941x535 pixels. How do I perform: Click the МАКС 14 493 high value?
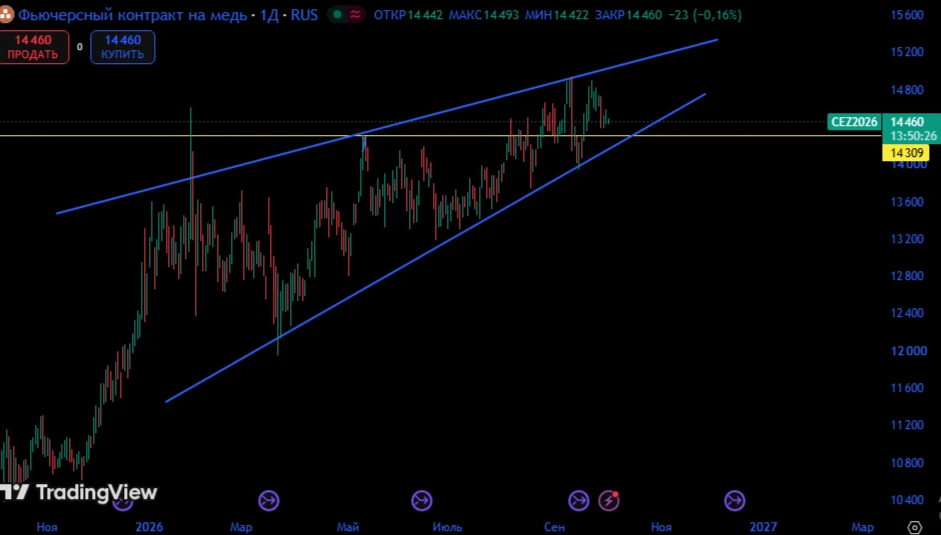483,14
